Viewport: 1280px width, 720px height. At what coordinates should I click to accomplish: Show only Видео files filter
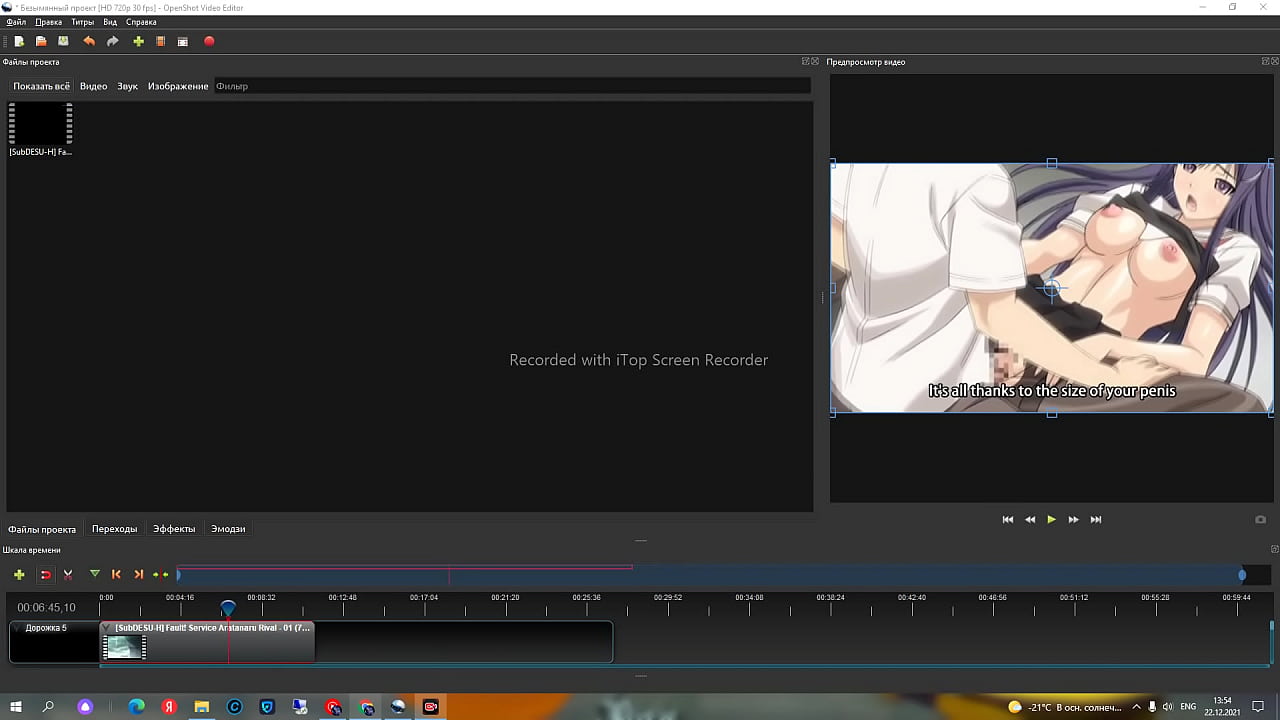[93, 86]
